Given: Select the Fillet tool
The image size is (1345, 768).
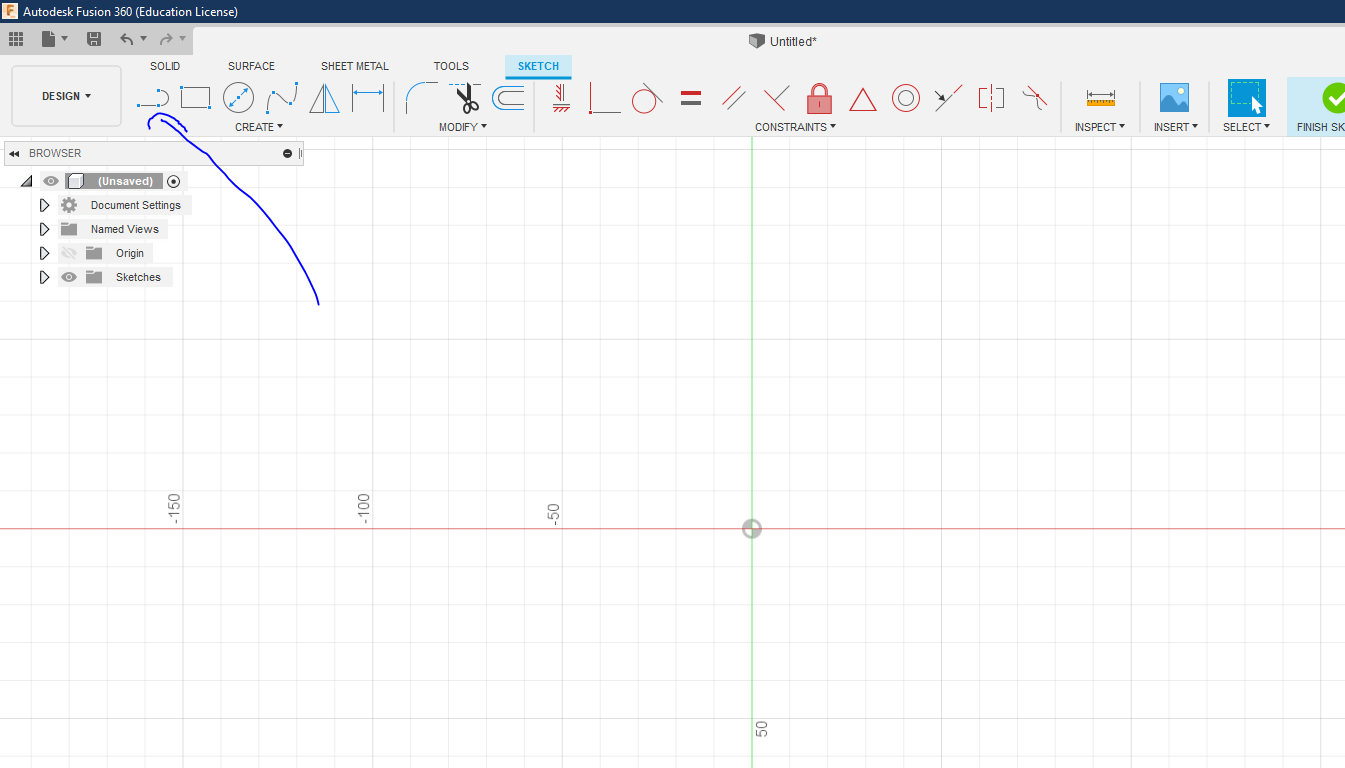Looking at the screenshot, I should pyautogui.click(x=421, y=98).
